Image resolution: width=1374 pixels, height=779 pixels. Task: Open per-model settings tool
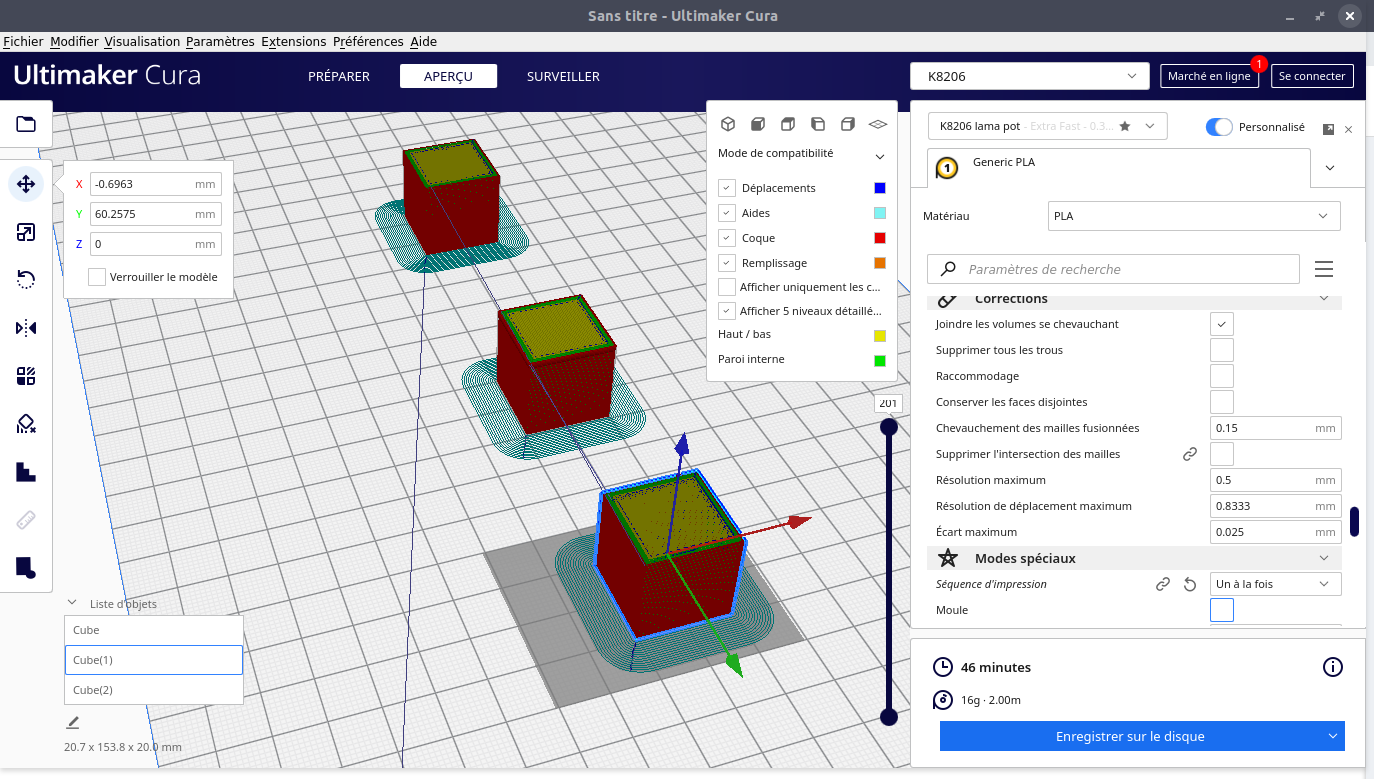click(x=26, y=376)
